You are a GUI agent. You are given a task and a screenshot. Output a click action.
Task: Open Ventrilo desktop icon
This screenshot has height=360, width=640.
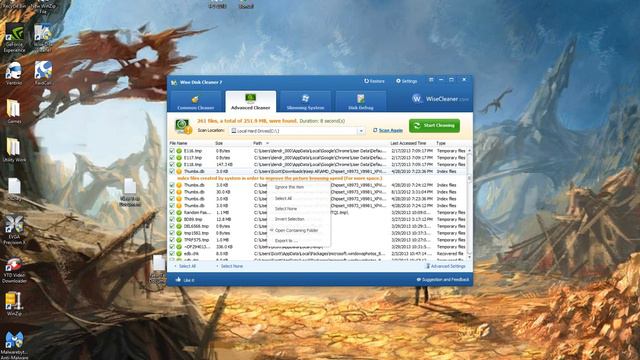[x=14, y=73]
